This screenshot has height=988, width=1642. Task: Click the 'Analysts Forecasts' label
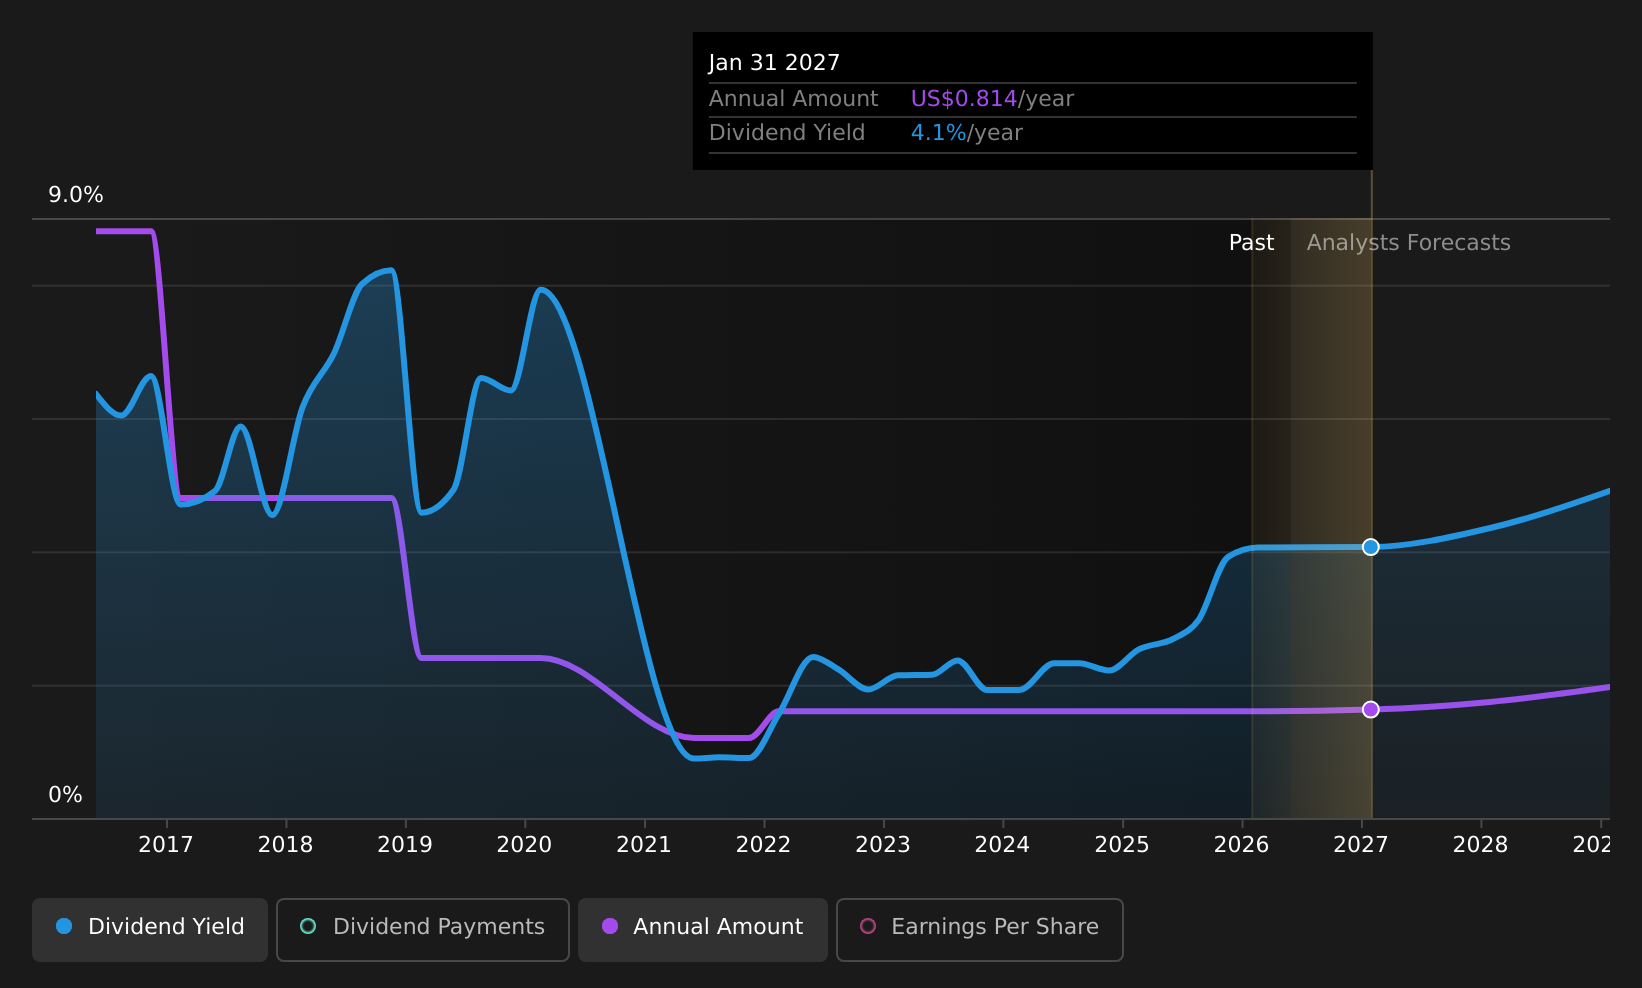(x=1409, y=243)
